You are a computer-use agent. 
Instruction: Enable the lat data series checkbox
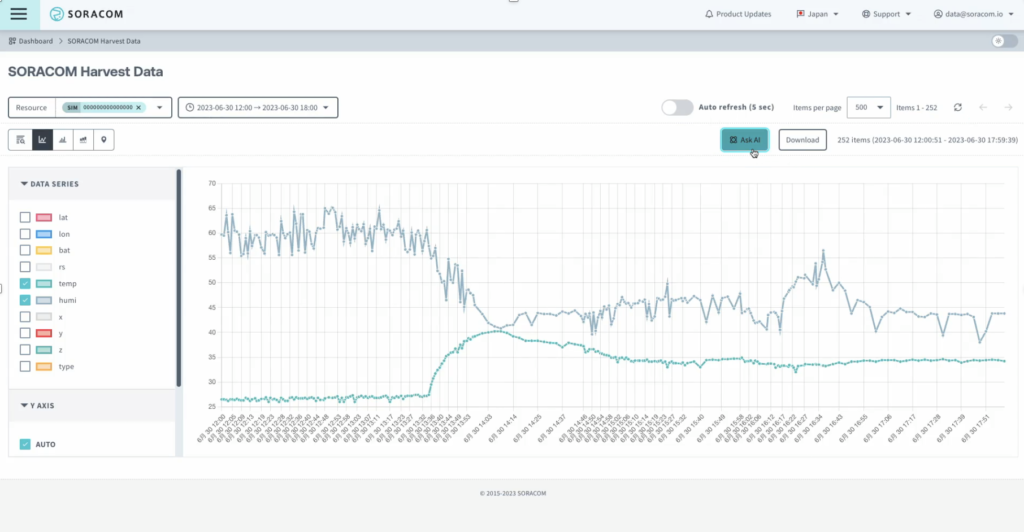coord(25,217)
